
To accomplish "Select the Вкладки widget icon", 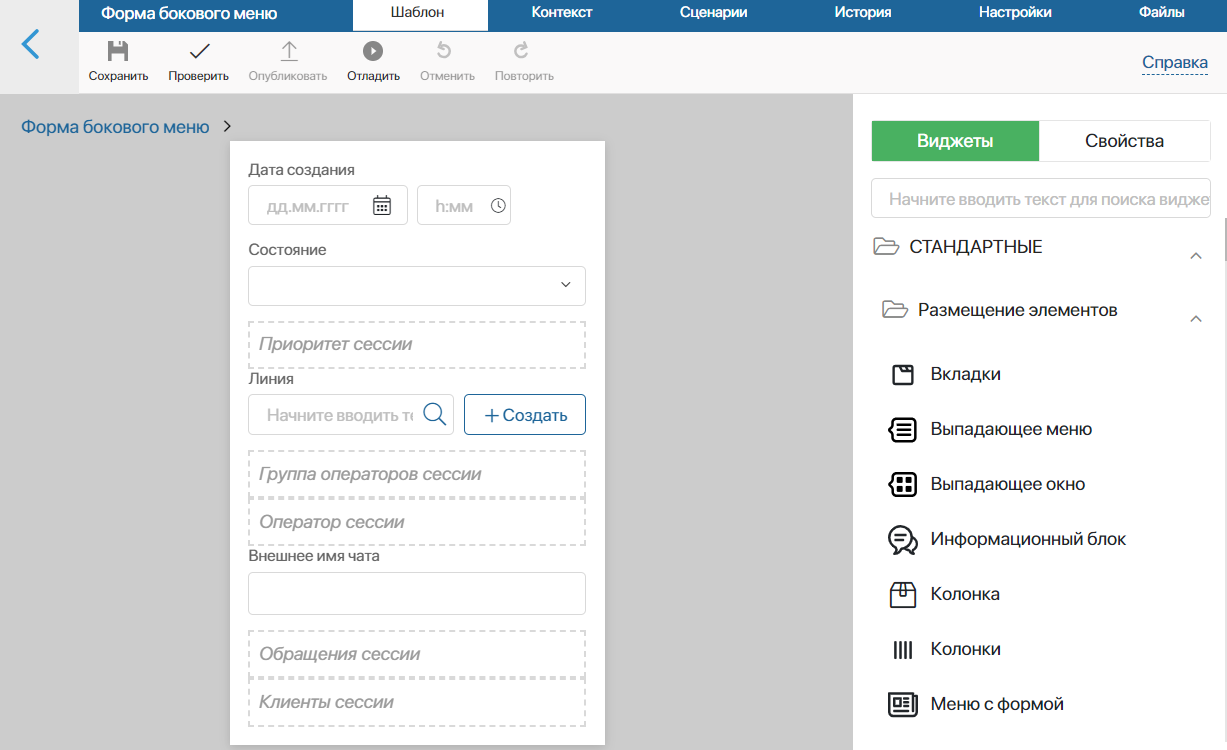I will click(903, 374).
